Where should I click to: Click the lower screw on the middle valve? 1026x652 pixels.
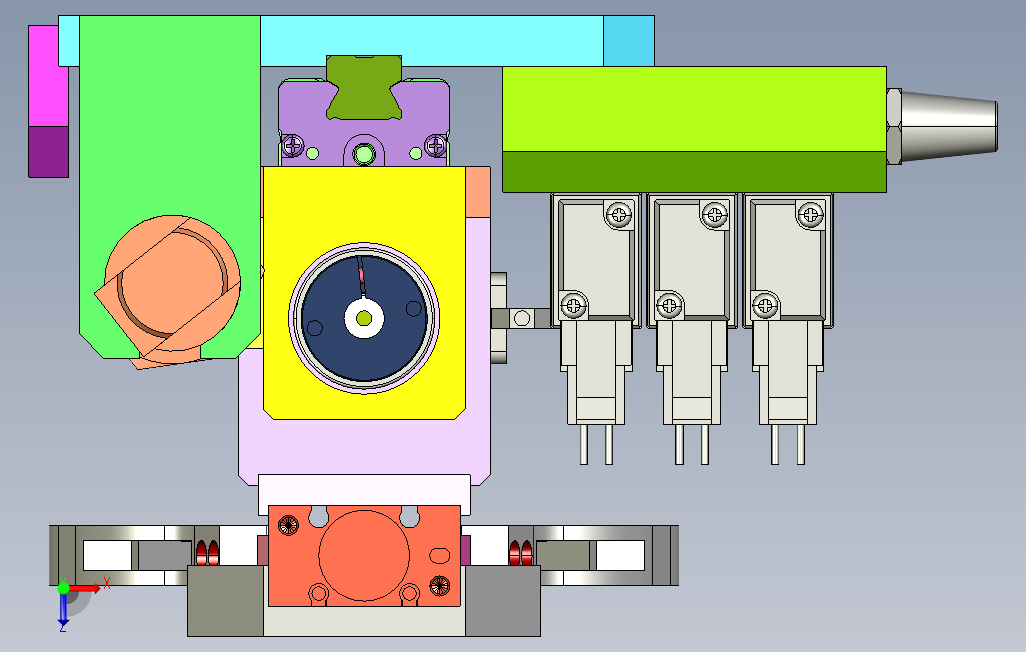click(x=669, y=305)
